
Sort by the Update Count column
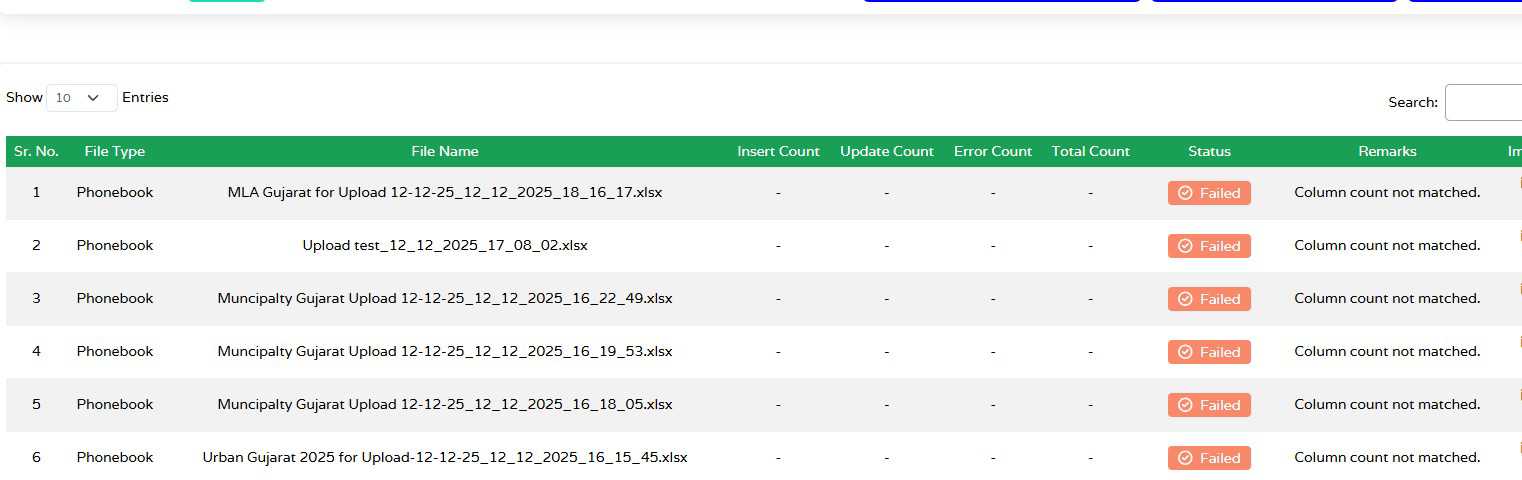coord(886,152)
